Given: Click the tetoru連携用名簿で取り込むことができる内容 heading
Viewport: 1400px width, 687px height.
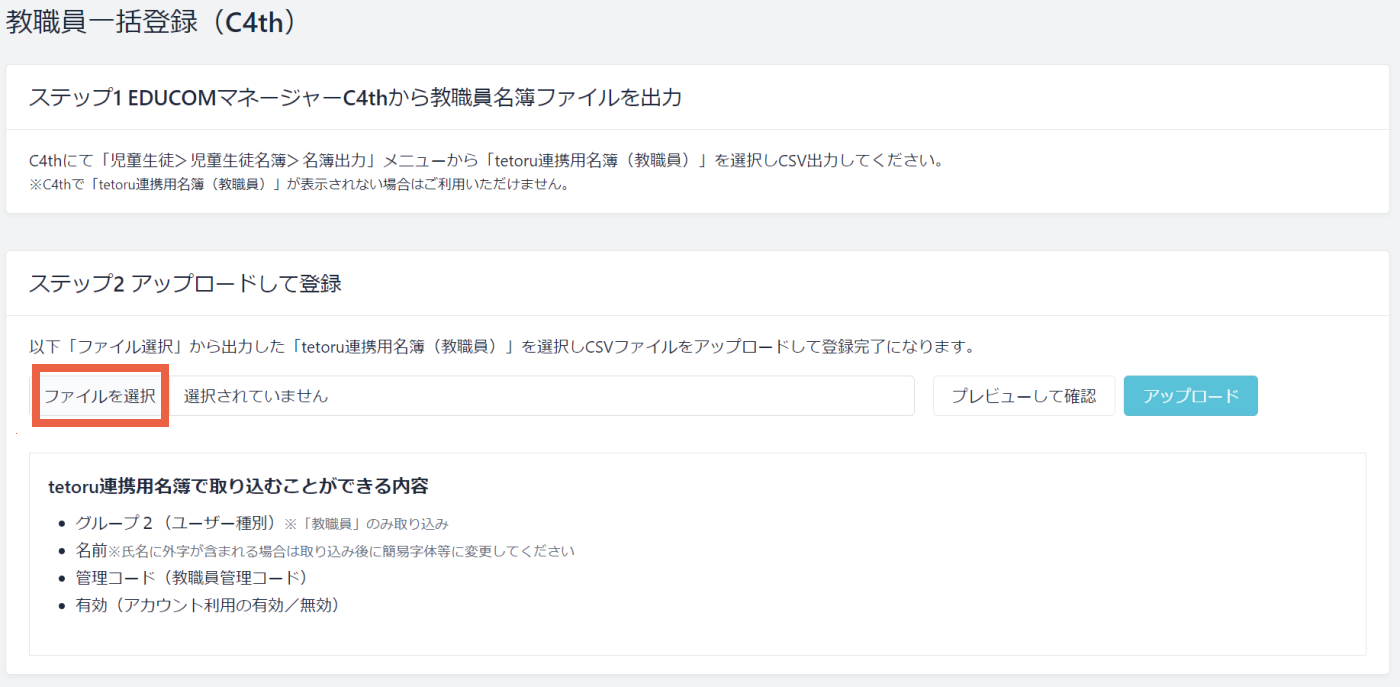Looking at the screenshot, I should click(238, 486).
